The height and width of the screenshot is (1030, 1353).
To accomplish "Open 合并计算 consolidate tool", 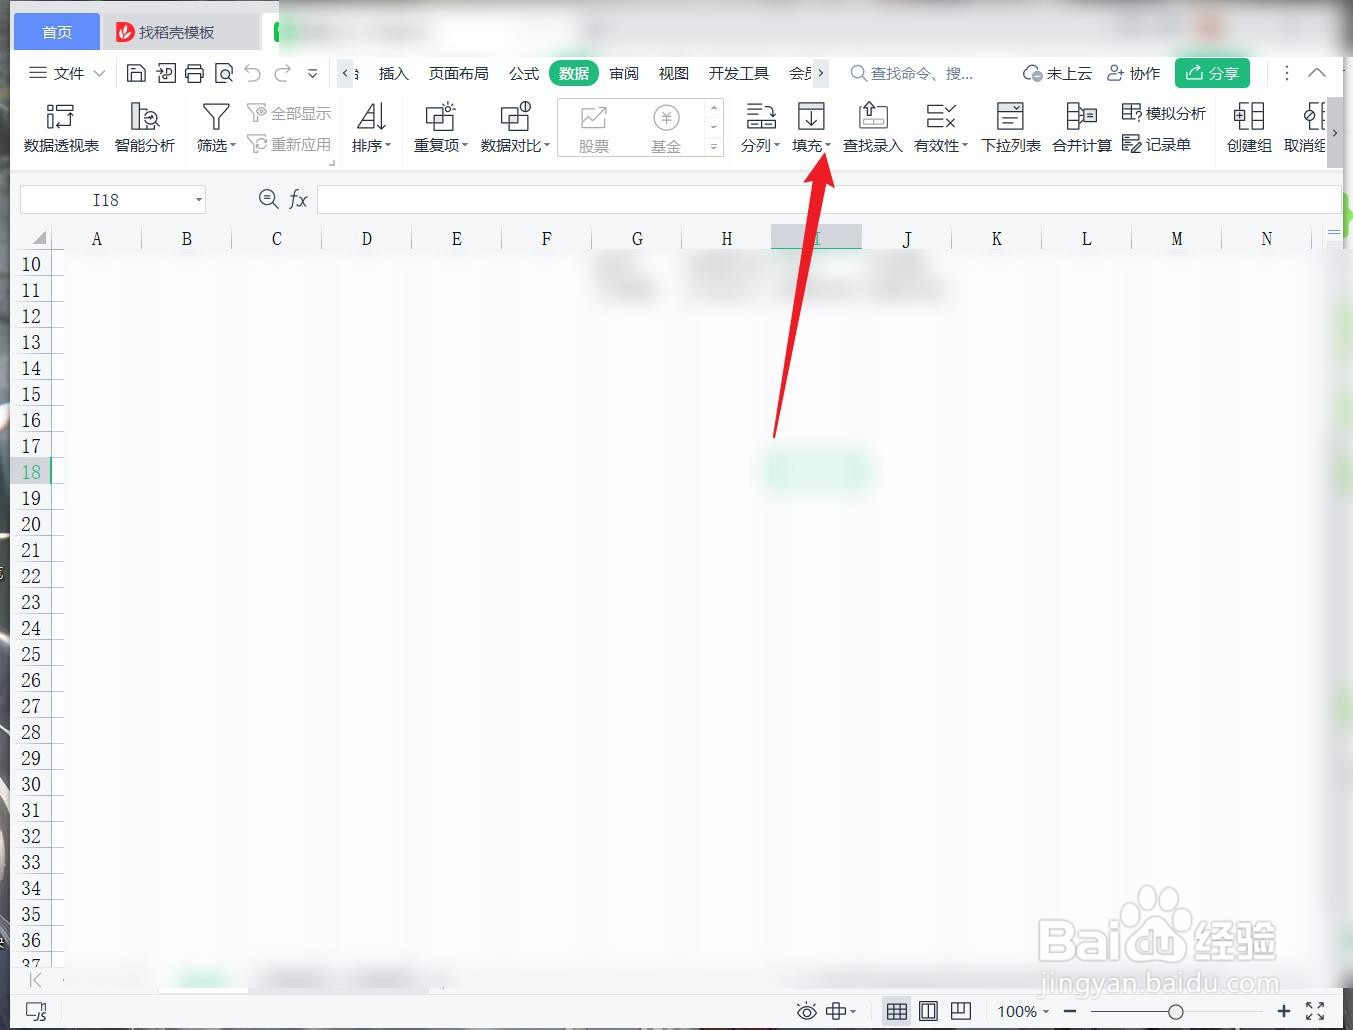I will click(1082, 127).
